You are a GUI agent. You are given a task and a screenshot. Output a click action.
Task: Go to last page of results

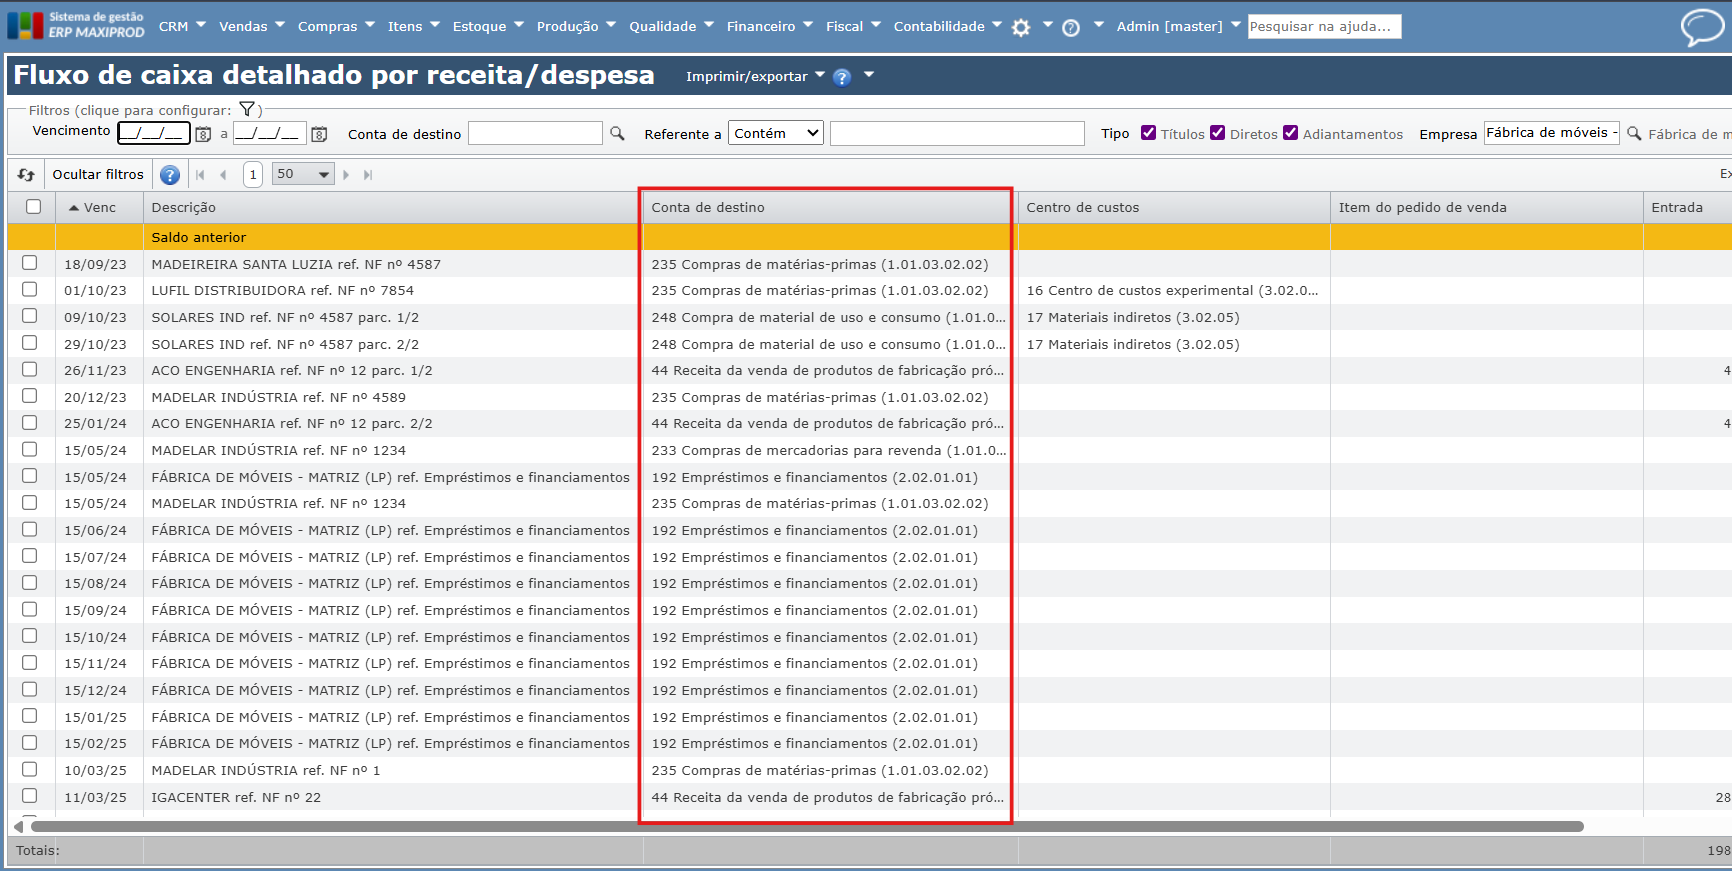pyautogui.click(x=368, y=175)
